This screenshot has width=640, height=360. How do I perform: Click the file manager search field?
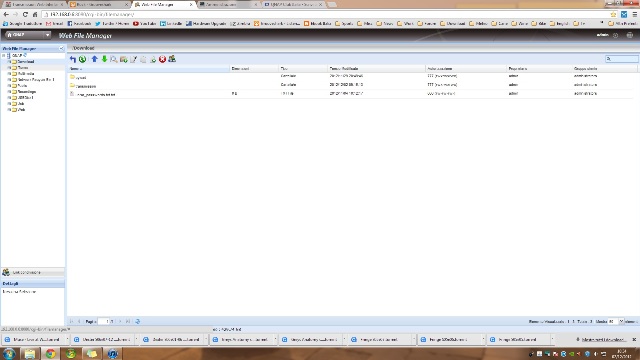coord(622,59)
